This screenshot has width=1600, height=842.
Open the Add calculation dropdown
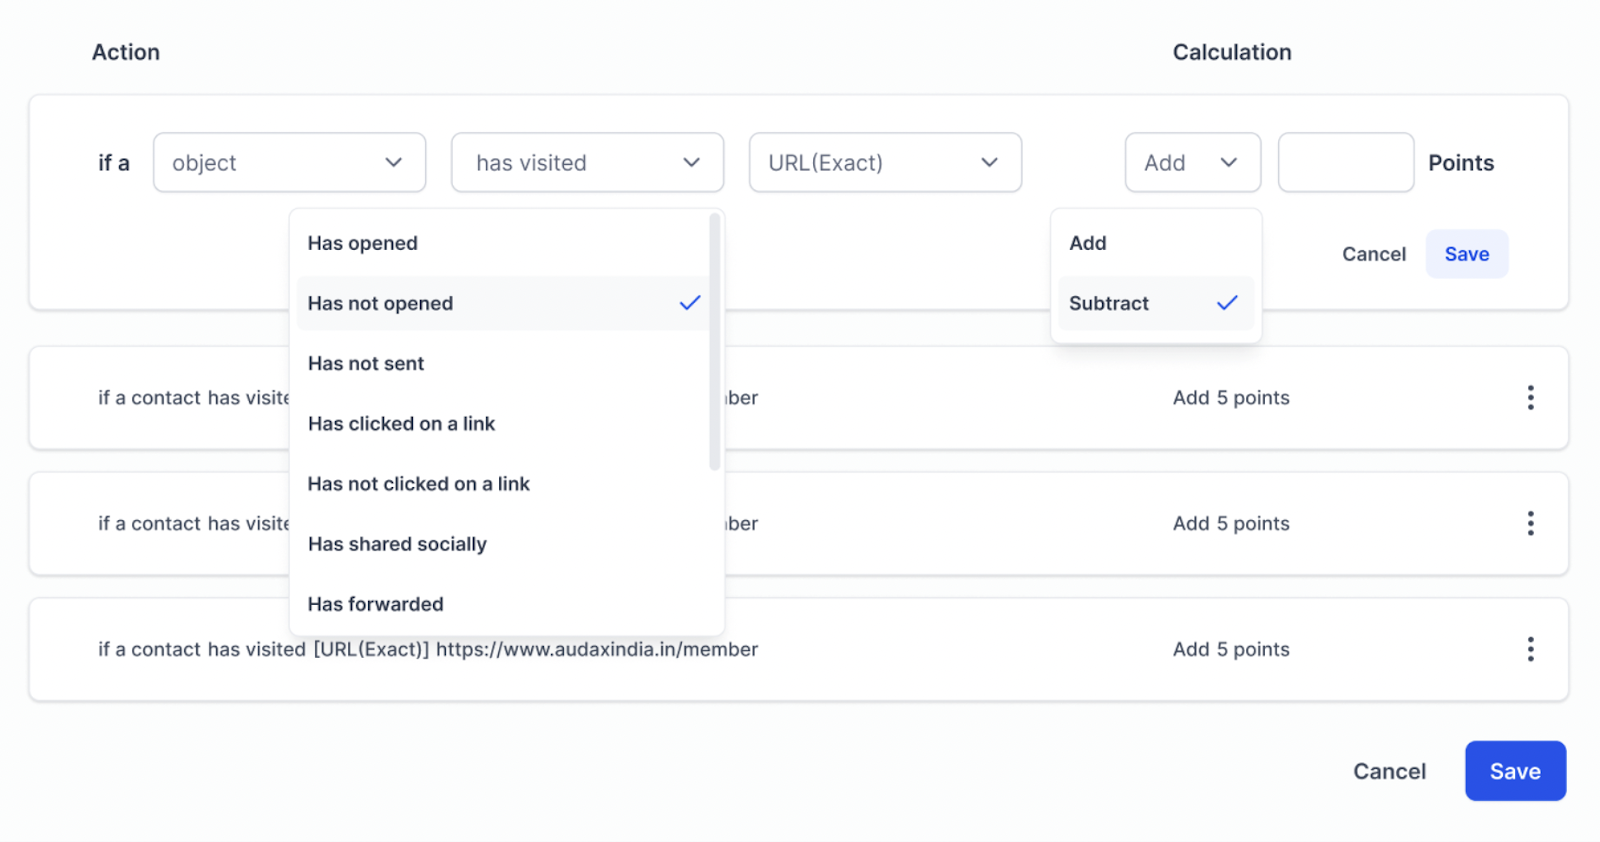[x=1192, y=163]
